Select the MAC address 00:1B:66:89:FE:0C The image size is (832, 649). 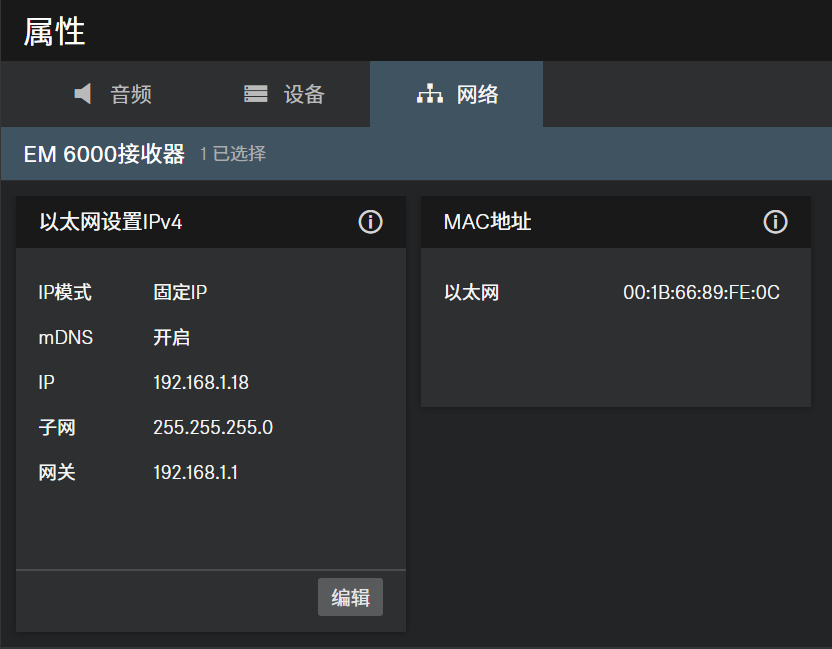(701, 293)
